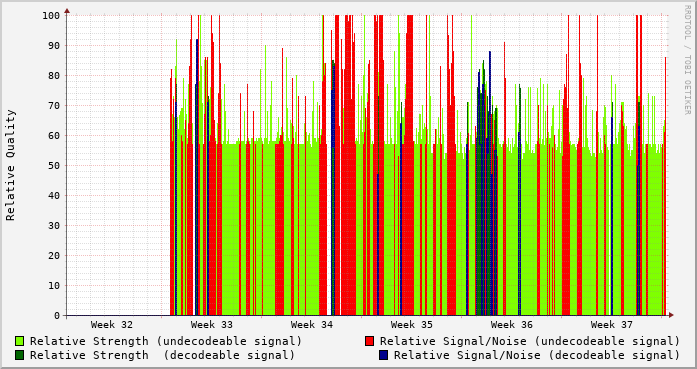Select the Week 32 axis label
Image resolution: width=697 pixels, height=369 pixels.
112,325
